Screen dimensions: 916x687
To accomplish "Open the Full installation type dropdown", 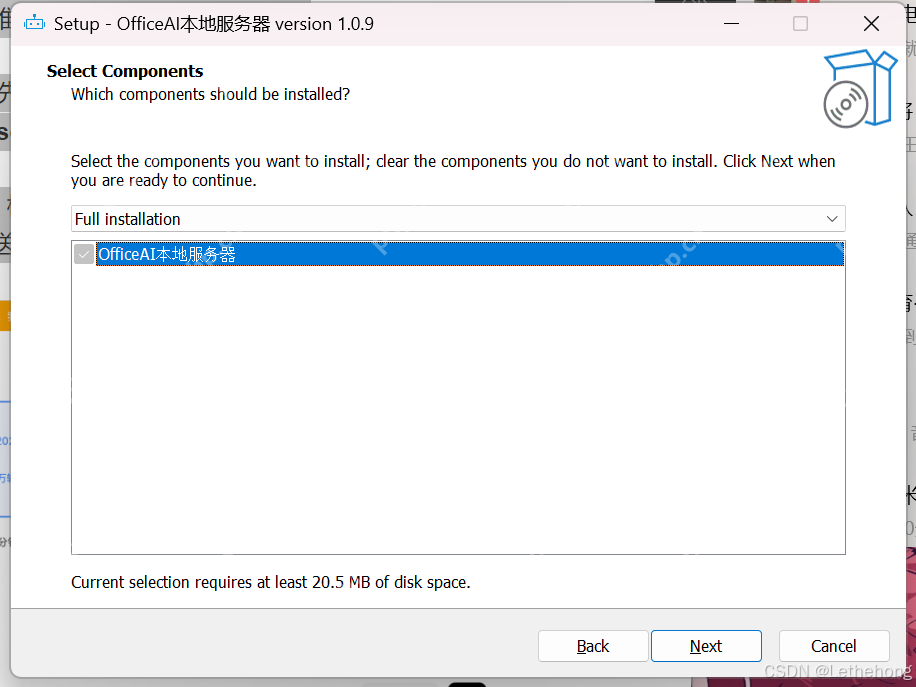I will (458, 219).
